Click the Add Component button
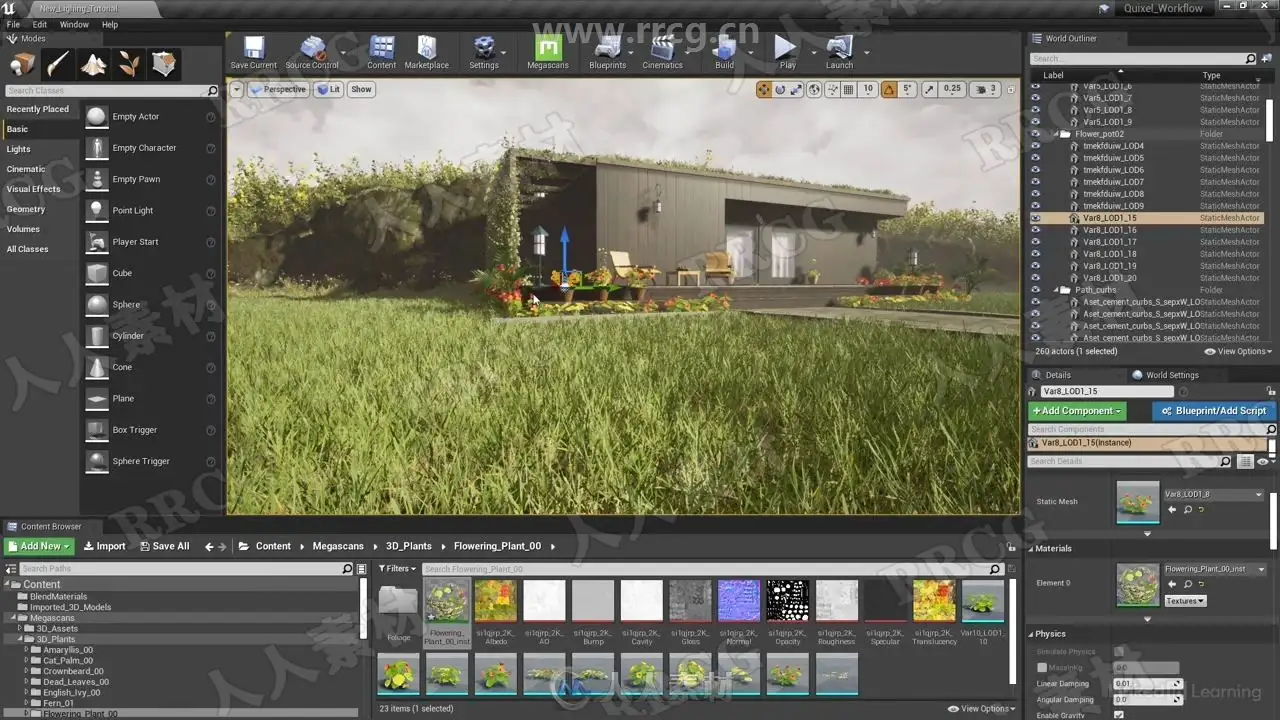This screenshot has height=720, width=1280. coord(1077,411)
